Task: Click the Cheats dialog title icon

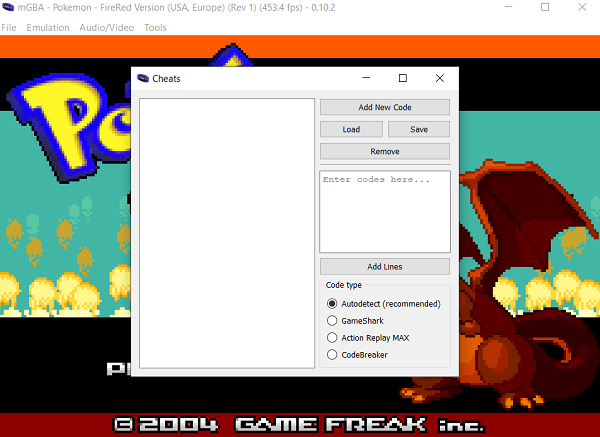Action: 143,78
